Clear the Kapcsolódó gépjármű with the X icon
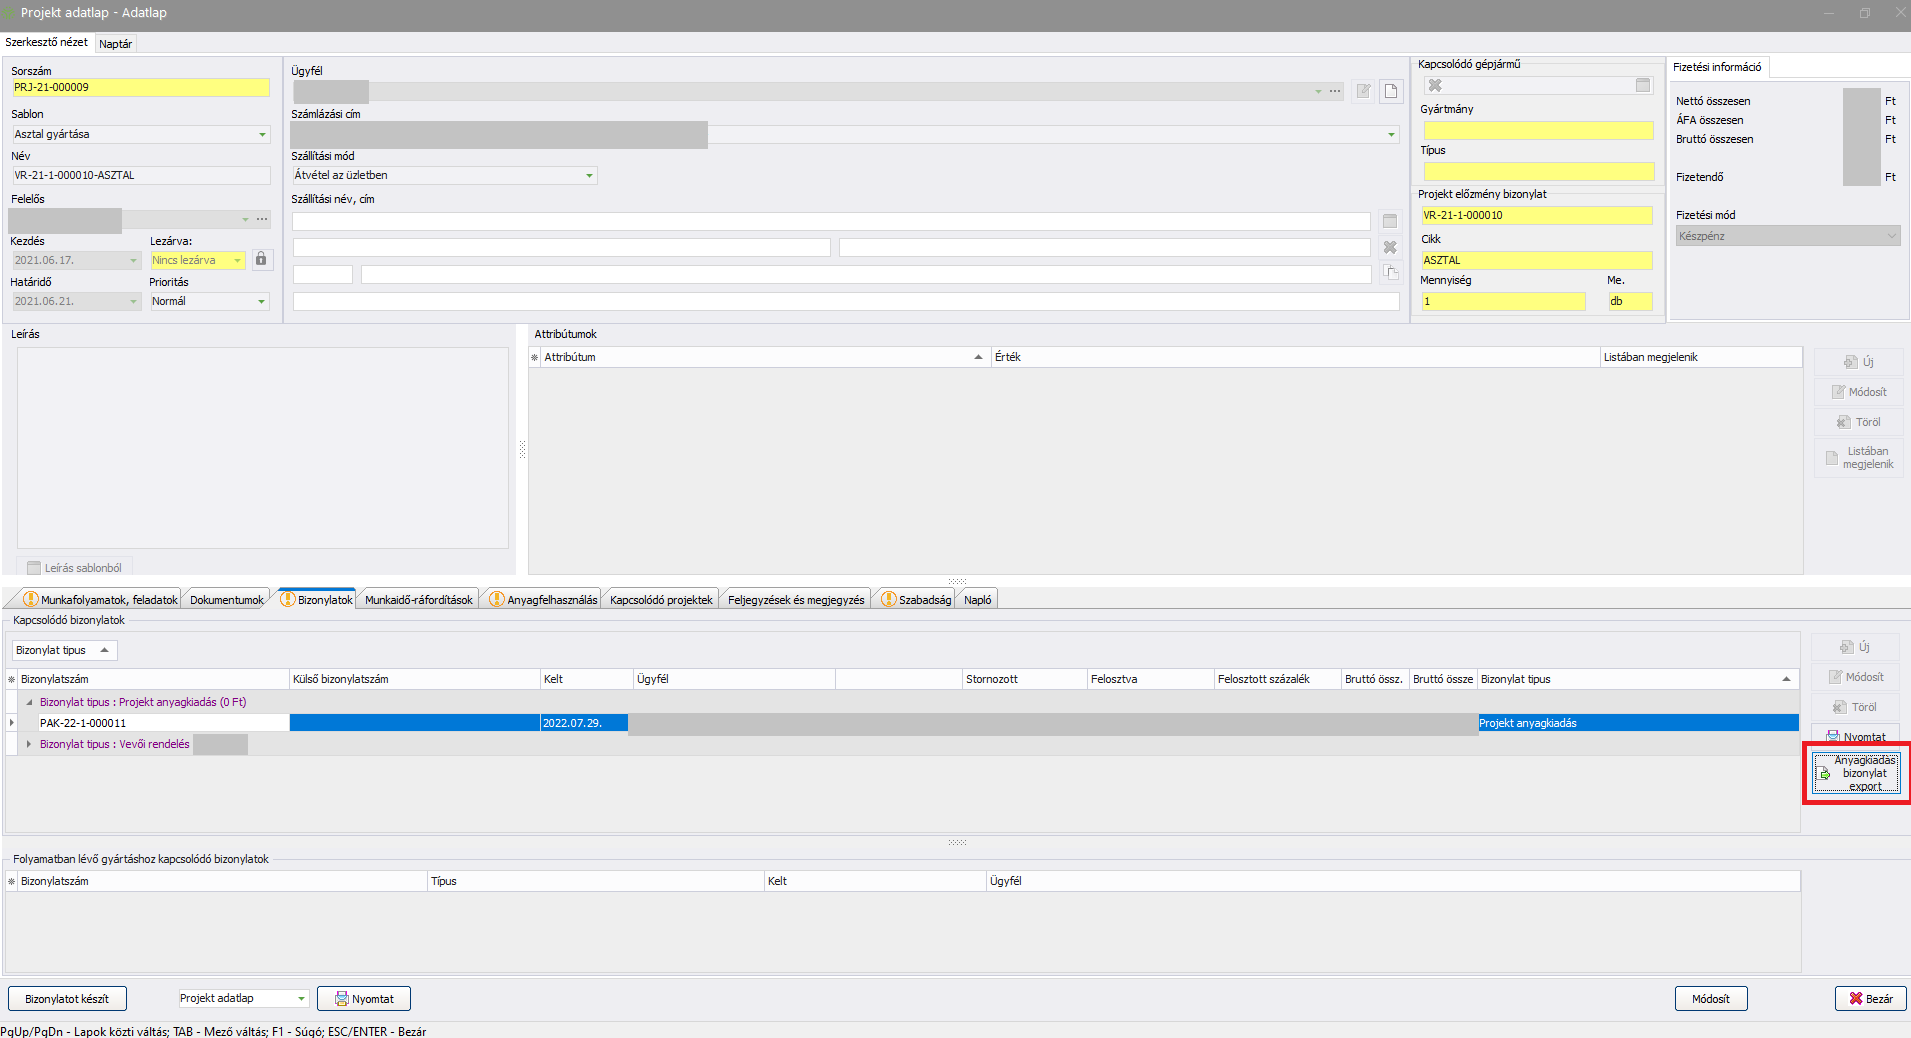This screenshot has width=1911, height=1038. 1435,86
